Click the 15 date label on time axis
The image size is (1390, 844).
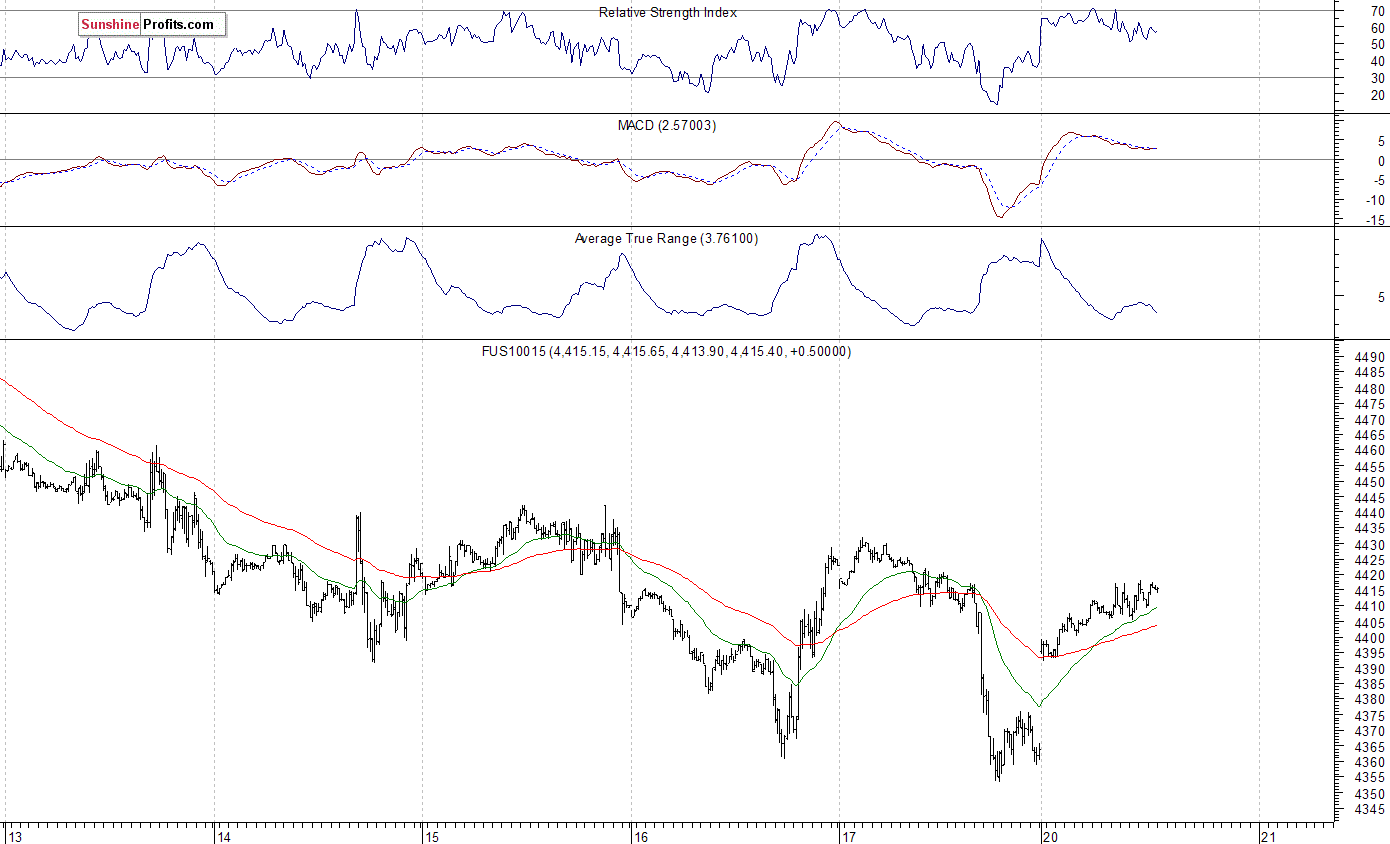coord(432,836)
